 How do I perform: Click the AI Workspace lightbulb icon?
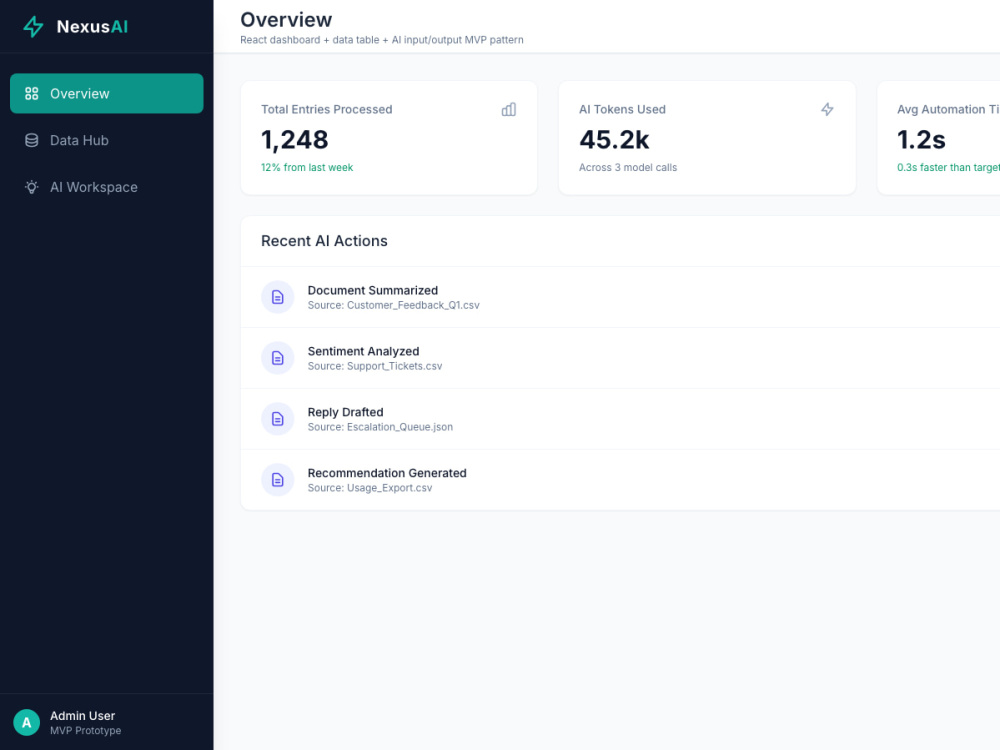click(x=31, y=187)
